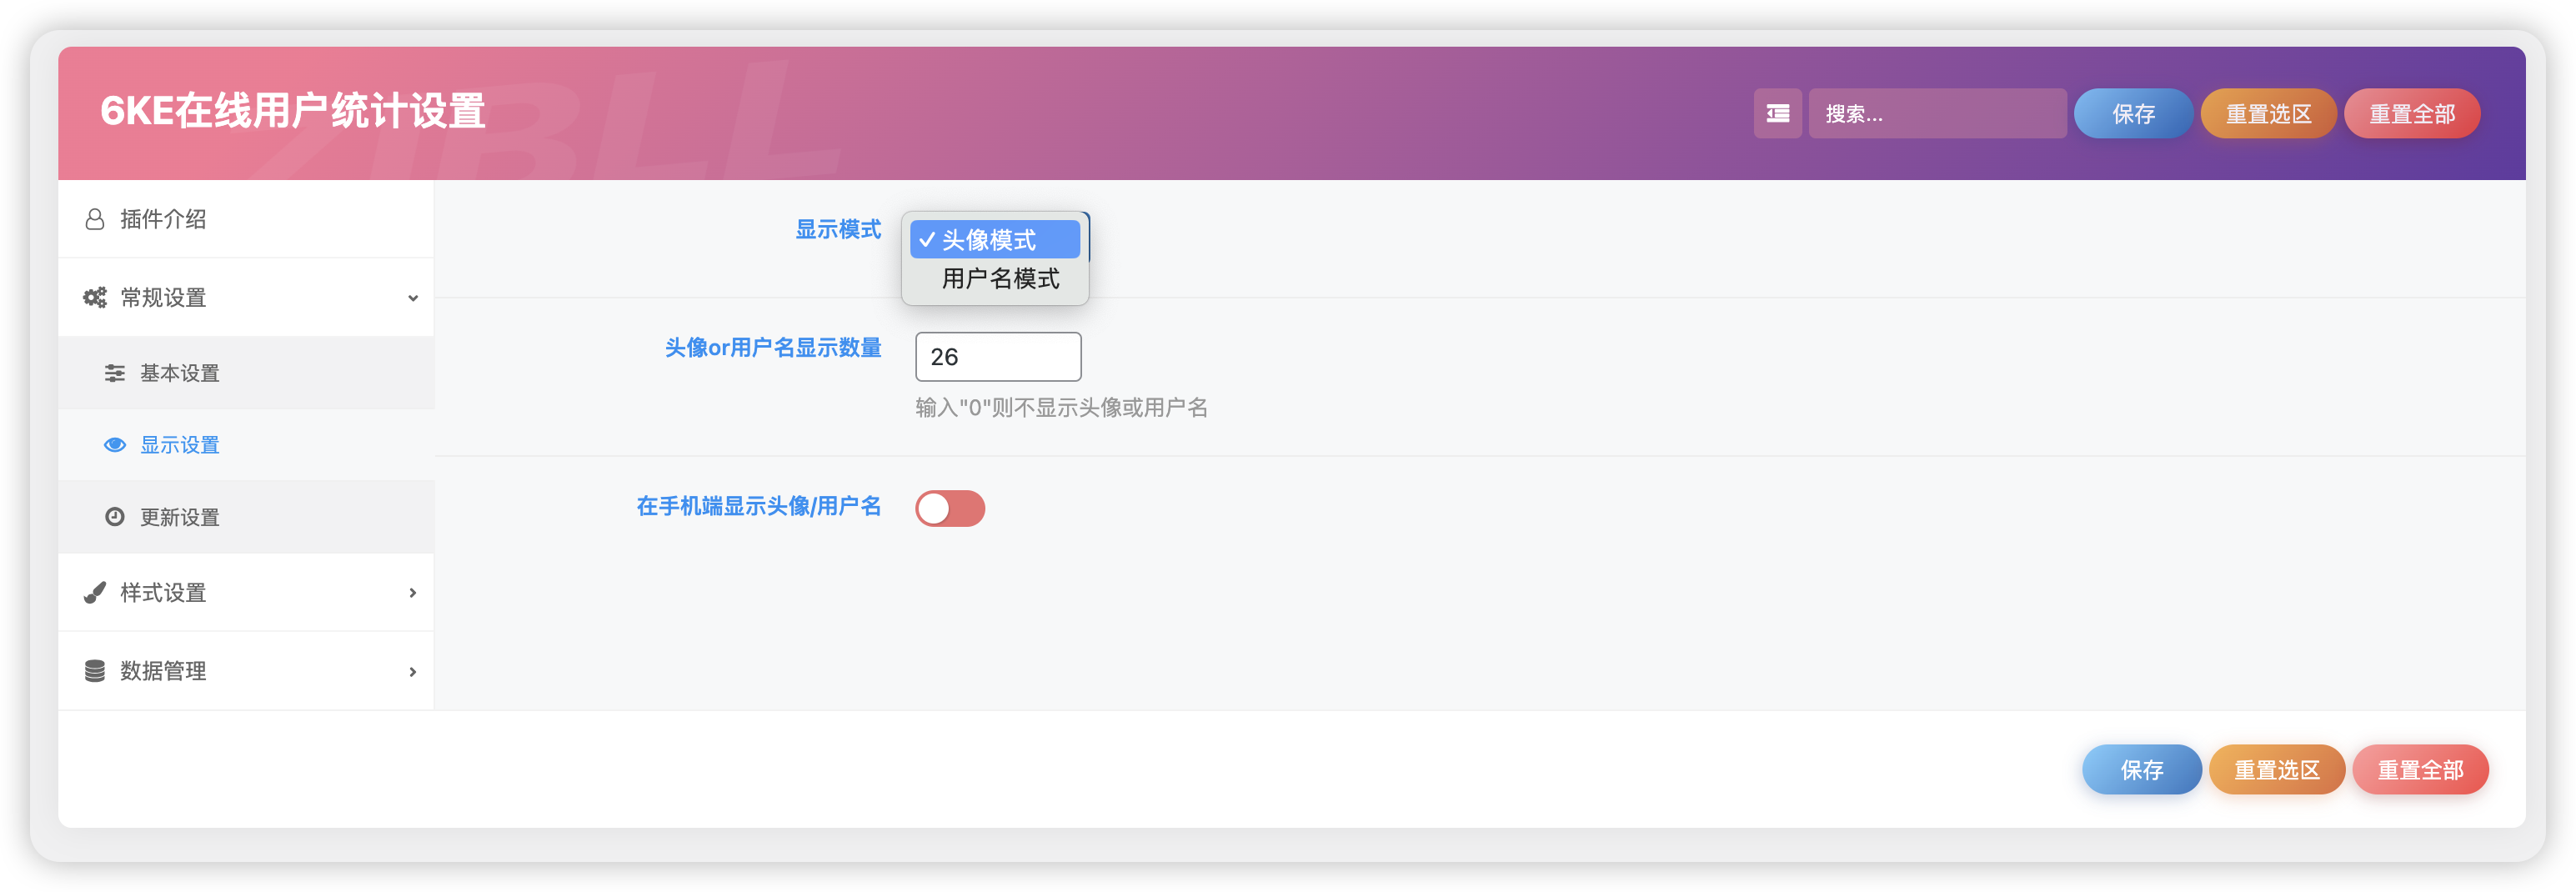The image size is (2576, 892).
Task: Focus the 搜索 search field
Action: (x=1937, y=114)
